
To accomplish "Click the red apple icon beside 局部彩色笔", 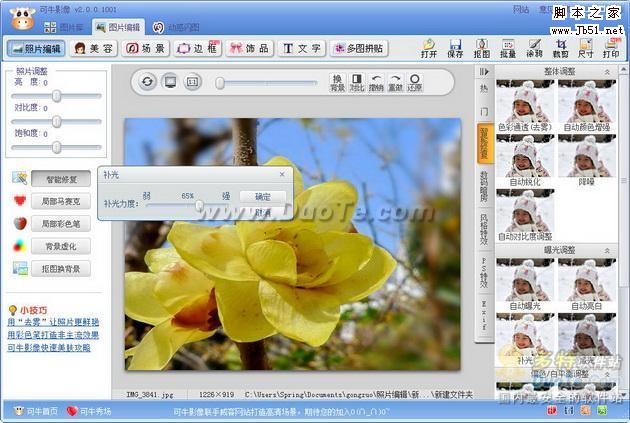I will click(20, 223).
